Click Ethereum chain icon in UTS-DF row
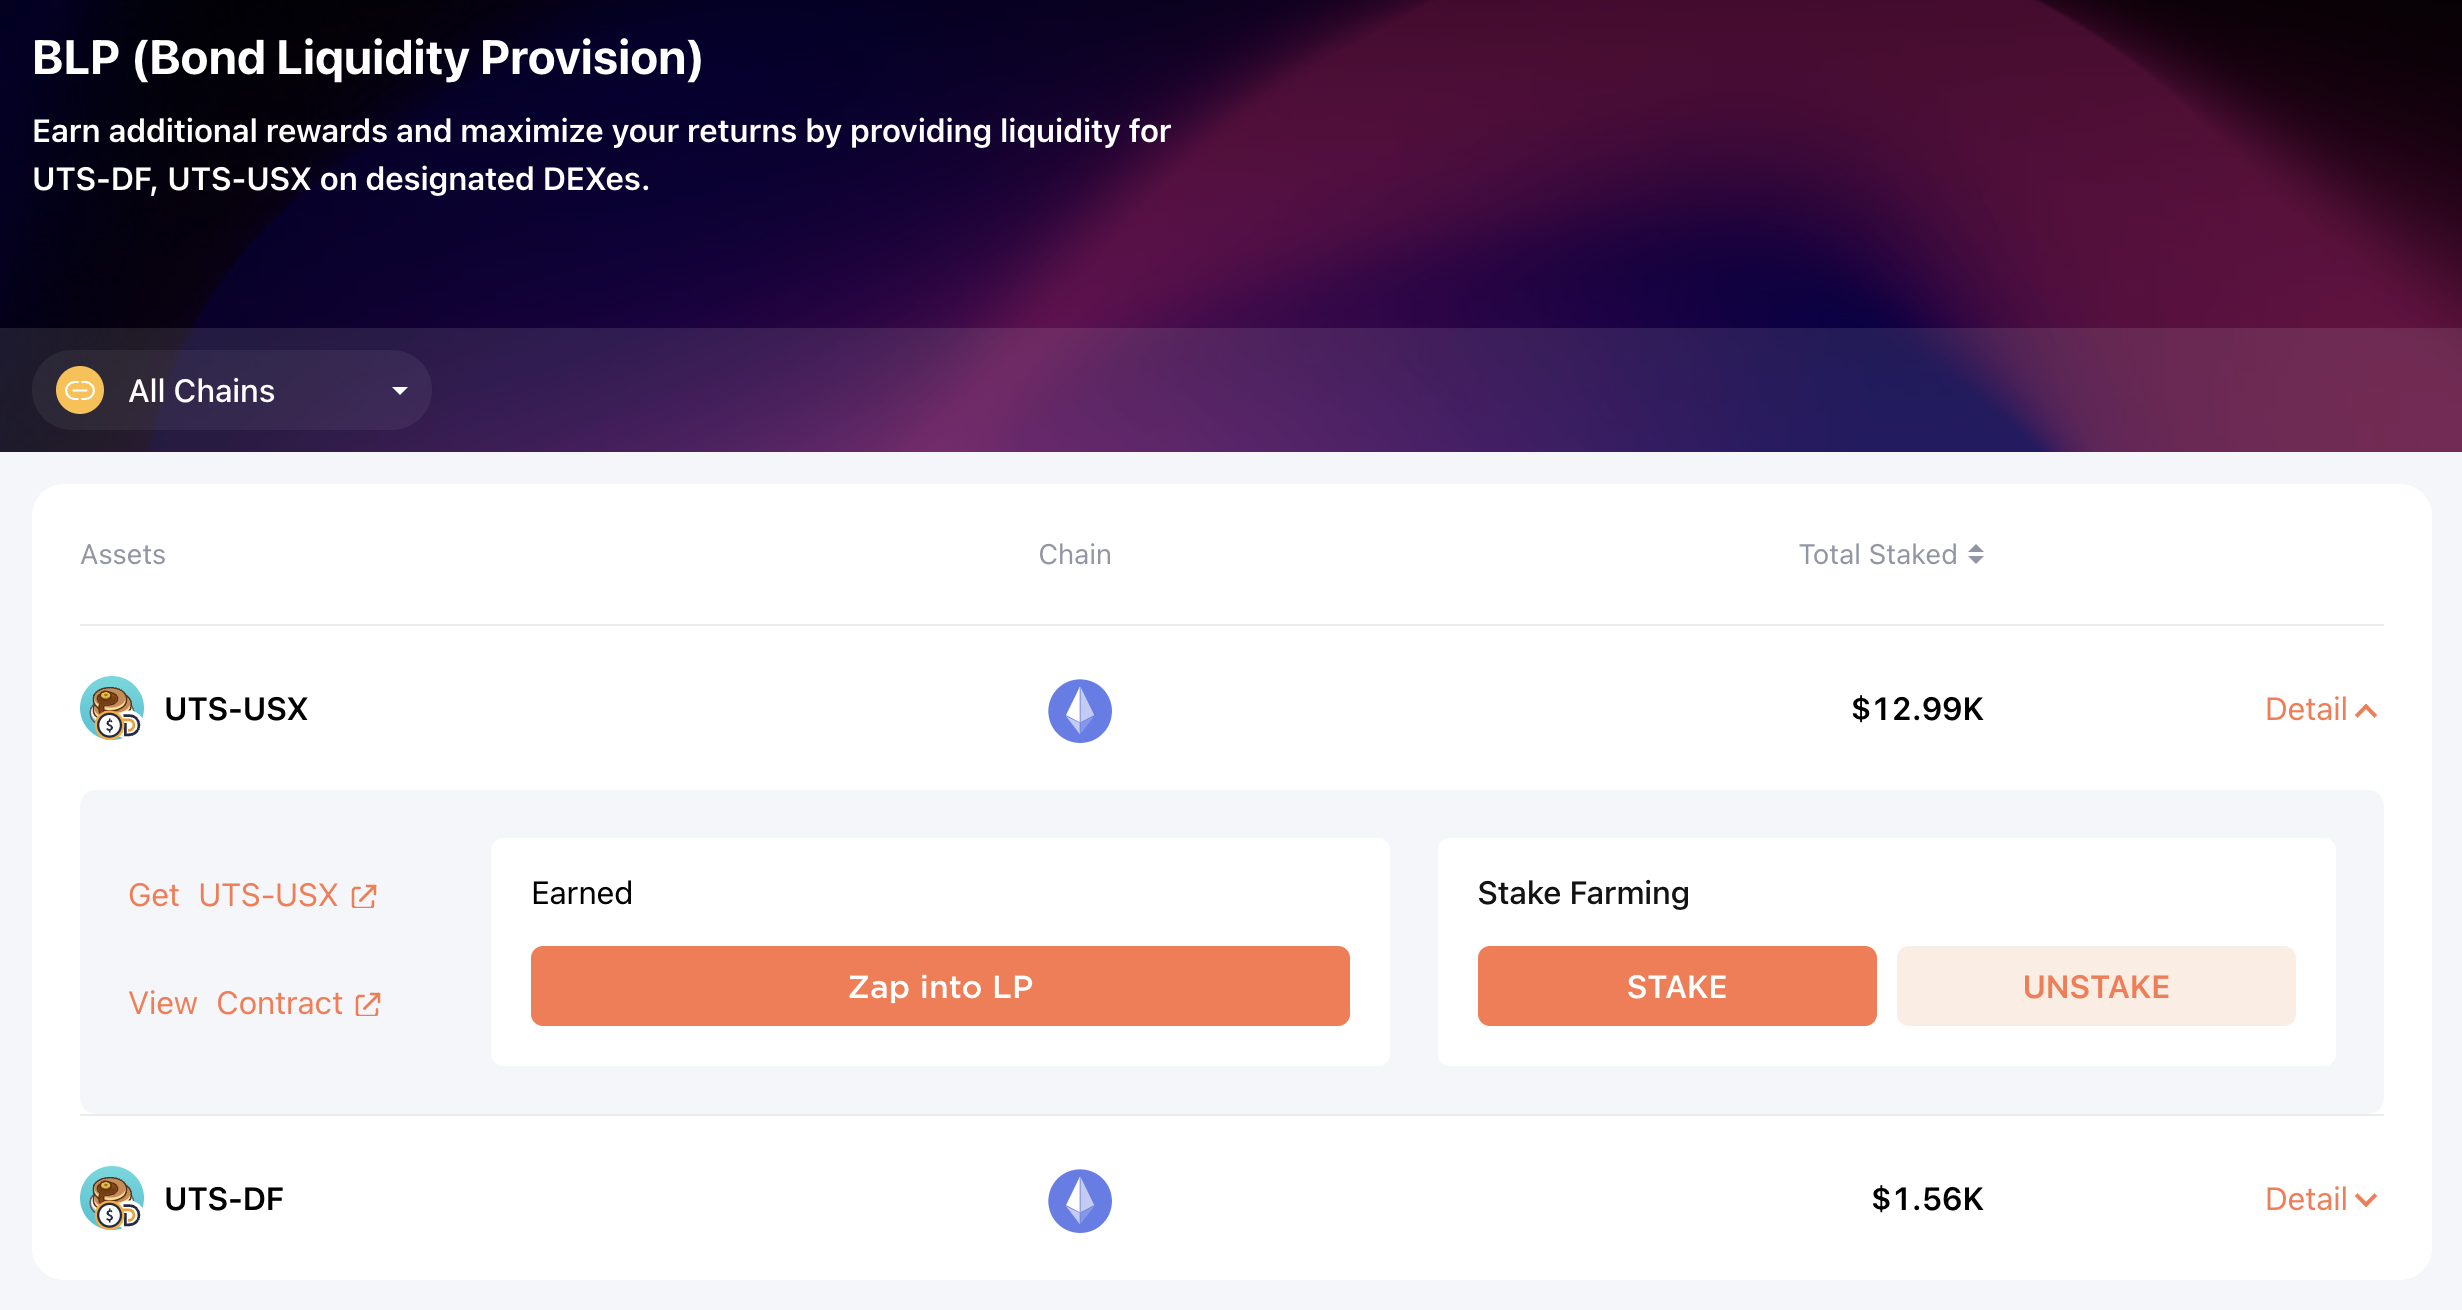Viewport: 2462px width, 1310px height. coord(1079,1201)
